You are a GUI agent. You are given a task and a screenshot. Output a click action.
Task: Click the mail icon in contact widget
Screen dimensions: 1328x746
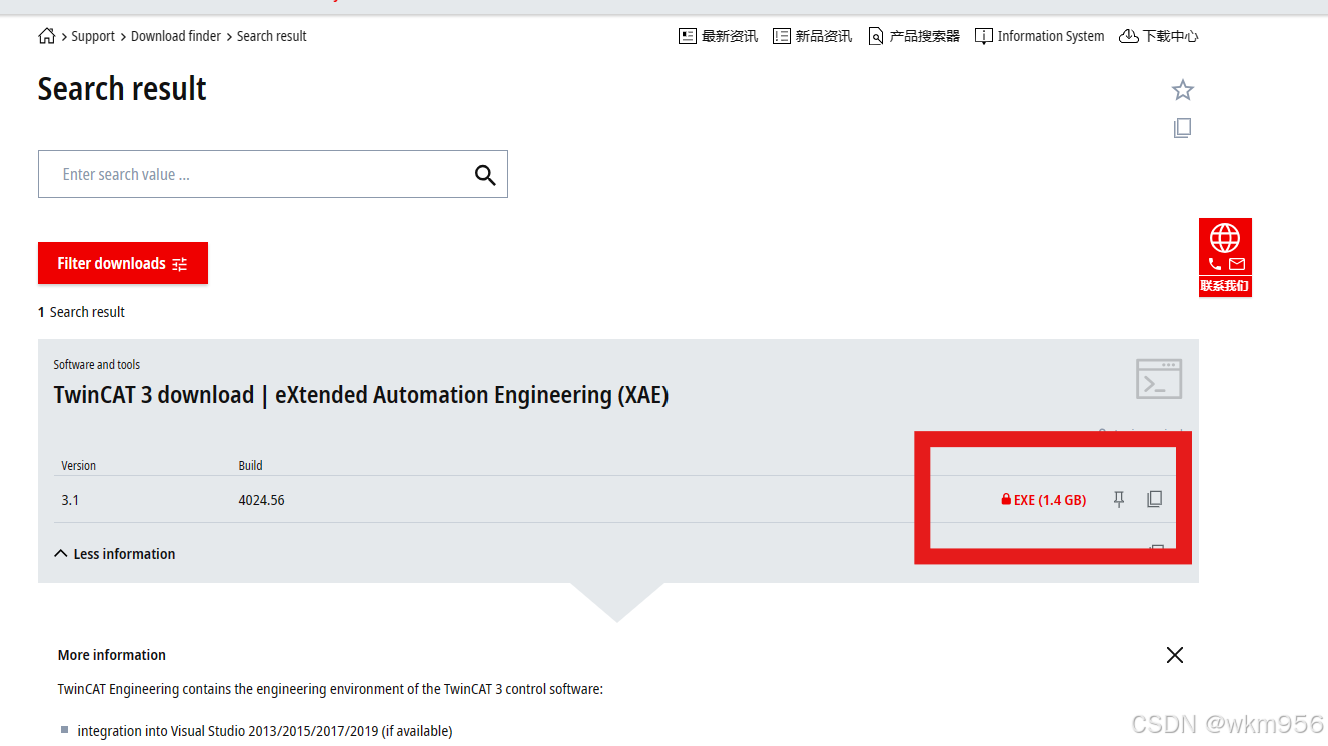(1237, 264)
